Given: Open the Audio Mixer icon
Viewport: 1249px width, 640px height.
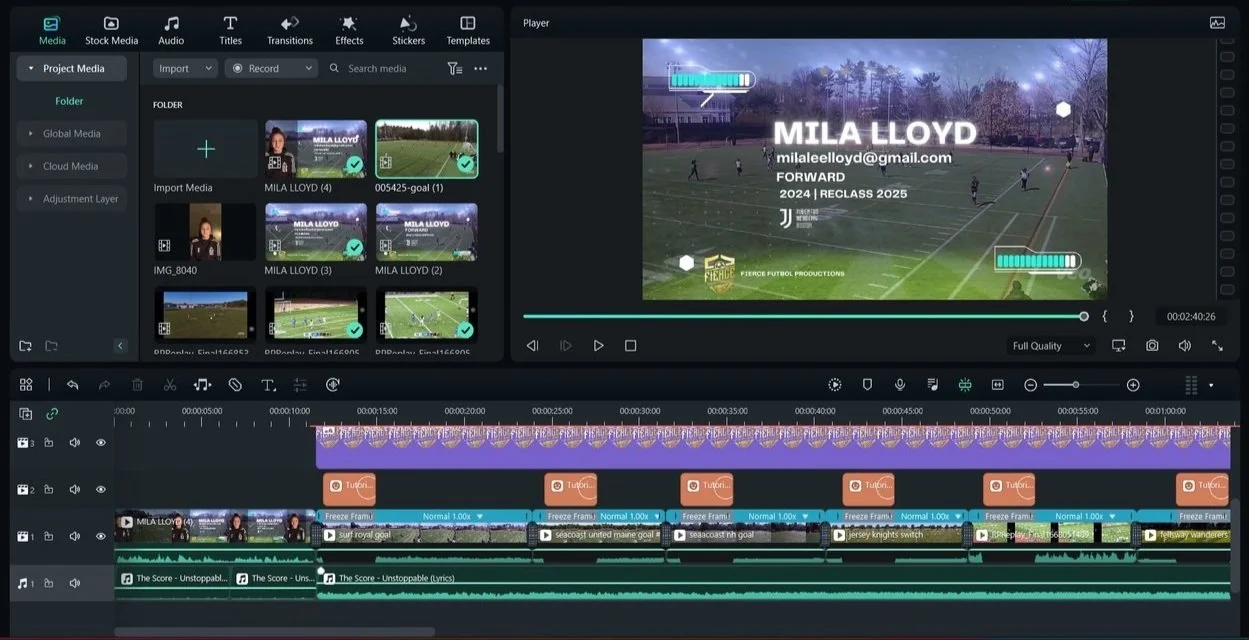Looking at the screenshot, I should [932, 384].
